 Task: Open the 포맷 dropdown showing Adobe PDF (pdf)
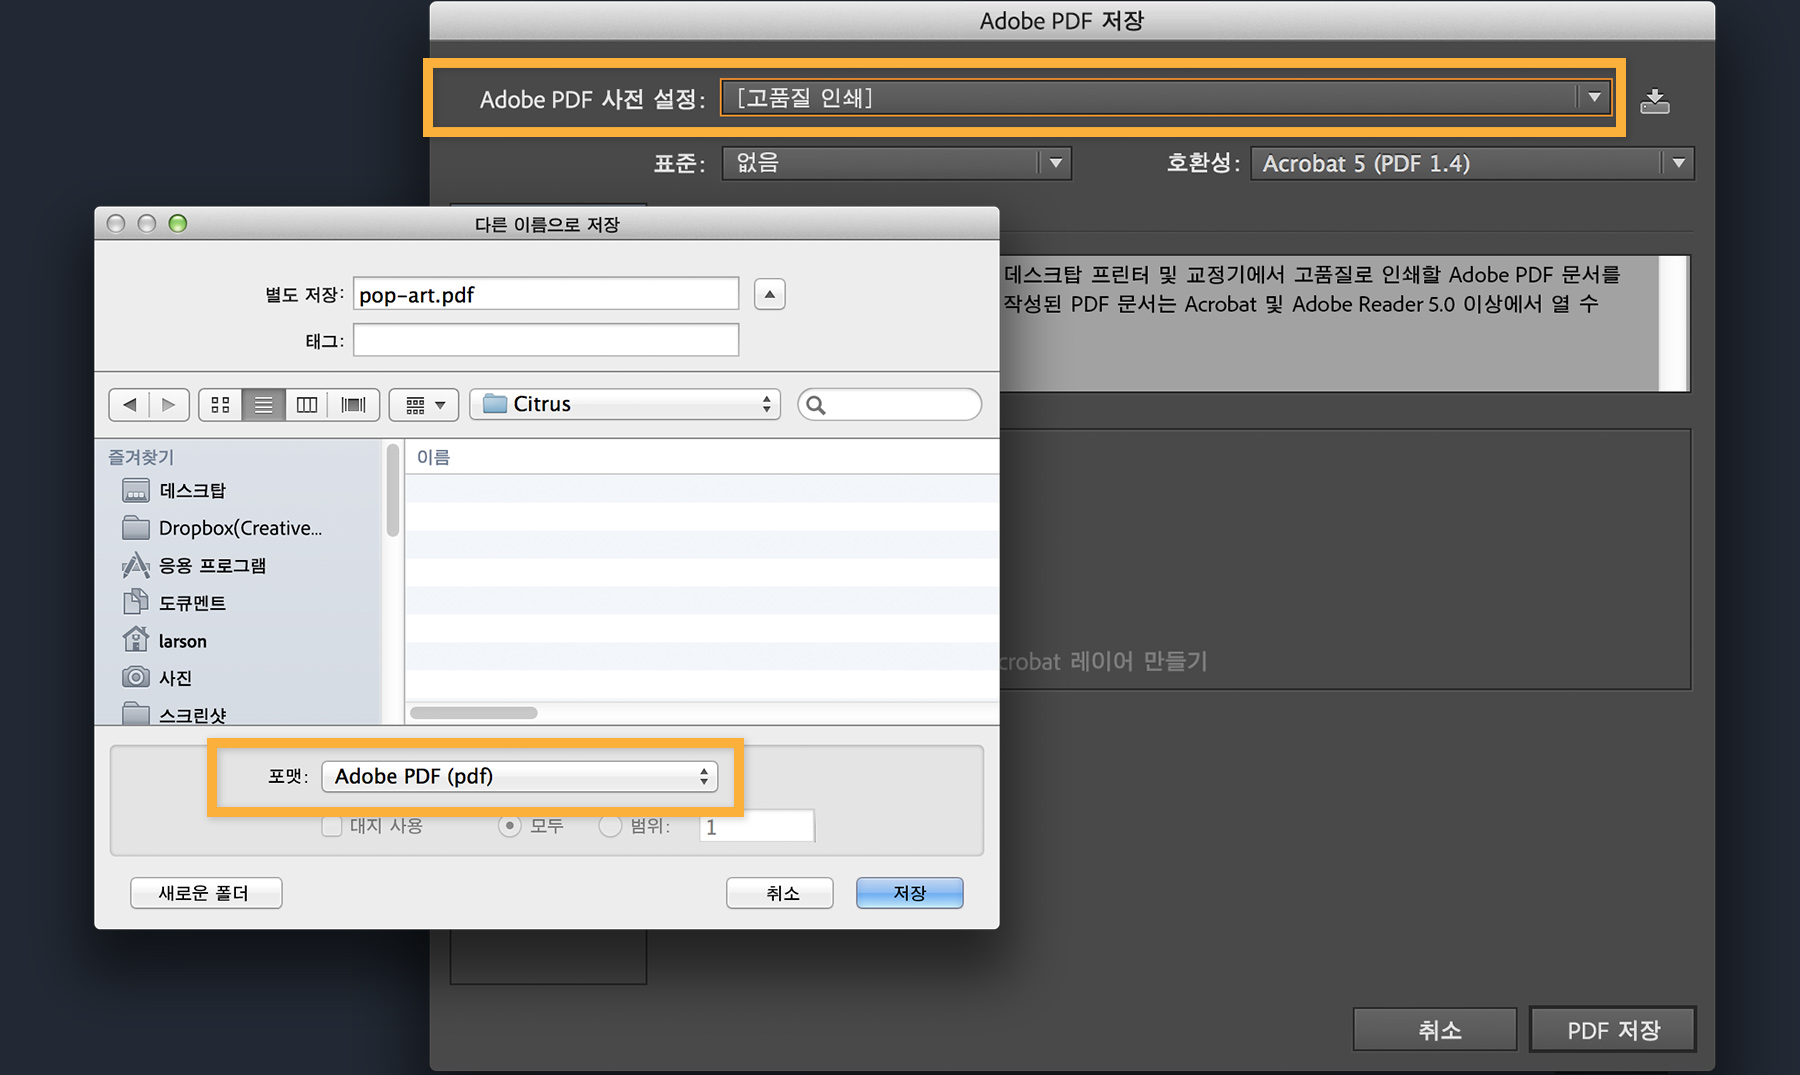tap(519, 776)
